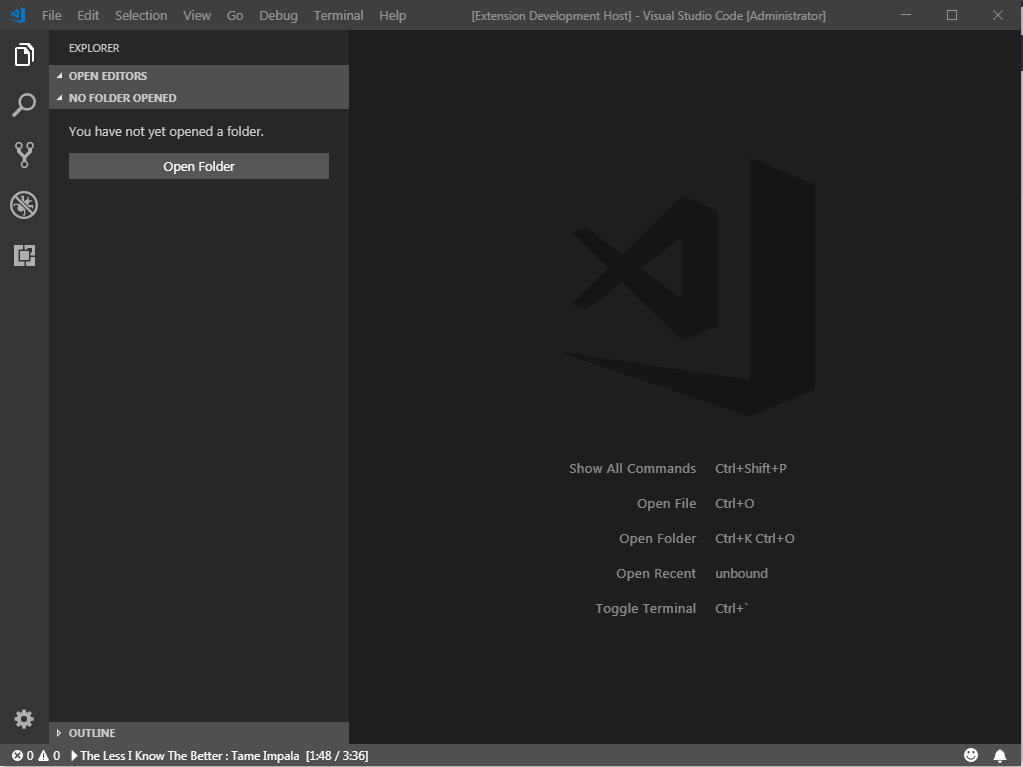Viewport: 1023px width, 767px height.
Task: Minimize the VS Code window
Action: click(x=906, y=15)
